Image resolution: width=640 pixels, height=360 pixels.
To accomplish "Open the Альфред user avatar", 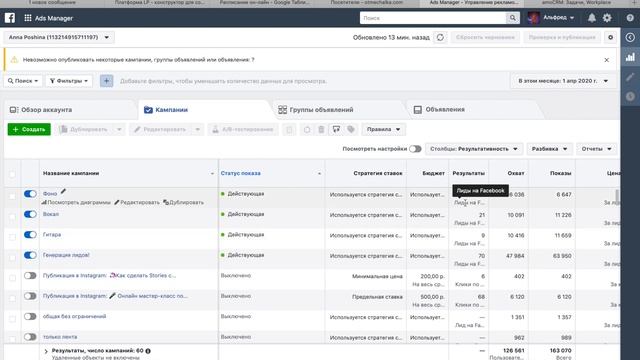I will click(533, 18).
